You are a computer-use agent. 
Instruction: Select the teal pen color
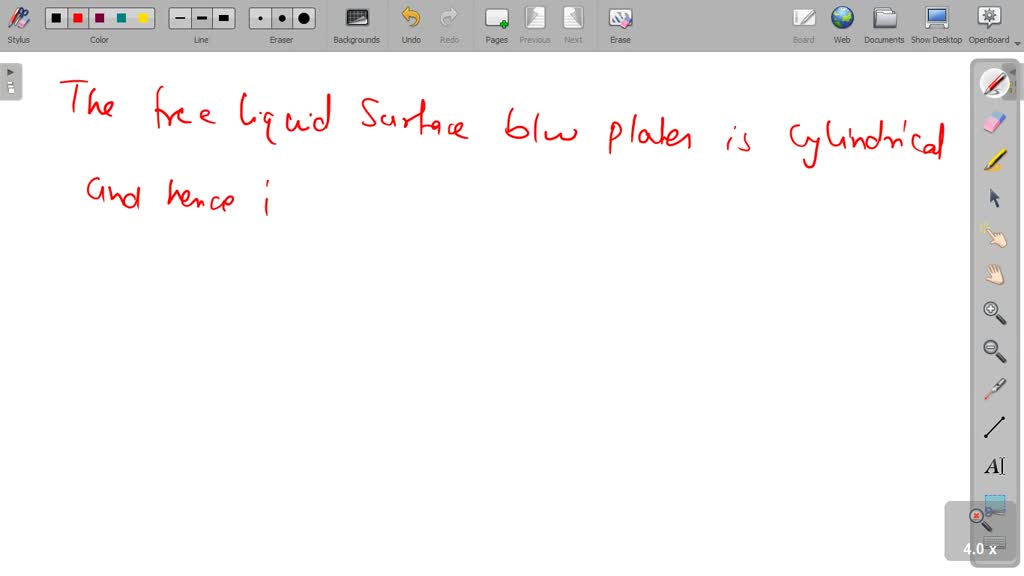121,18
